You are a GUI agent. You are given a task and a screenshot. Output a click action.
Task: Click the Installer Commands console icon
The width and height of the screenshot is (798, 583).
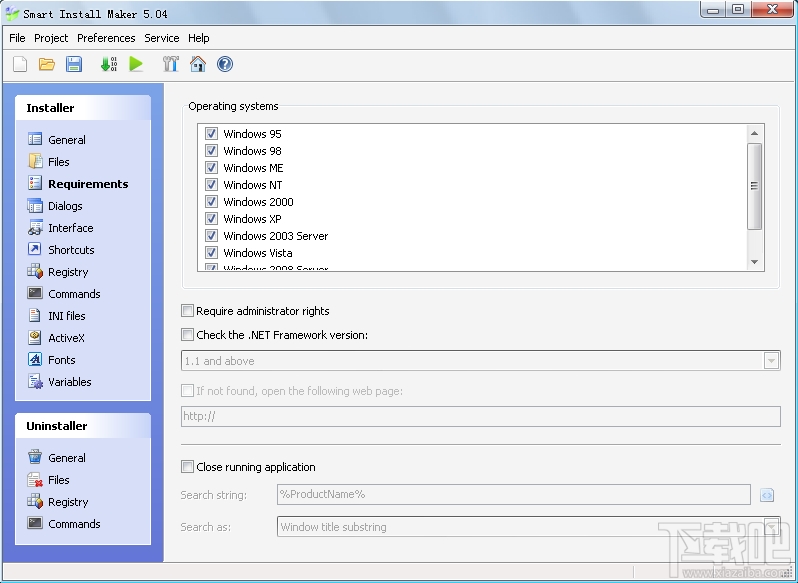point(35,293)
